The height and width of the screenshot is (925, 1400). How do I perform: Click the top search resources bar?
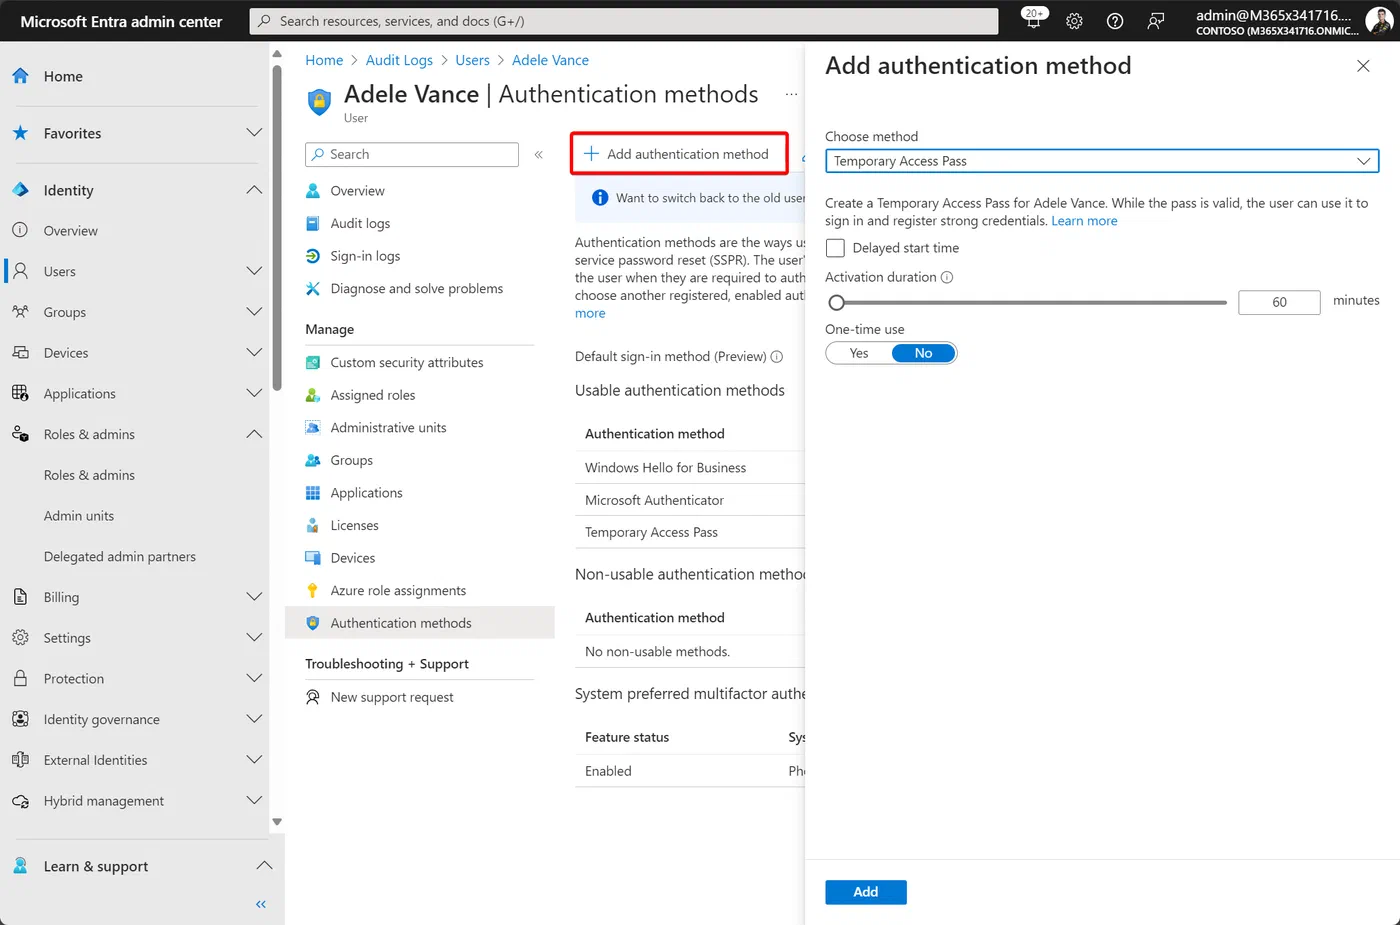point(624,21)
